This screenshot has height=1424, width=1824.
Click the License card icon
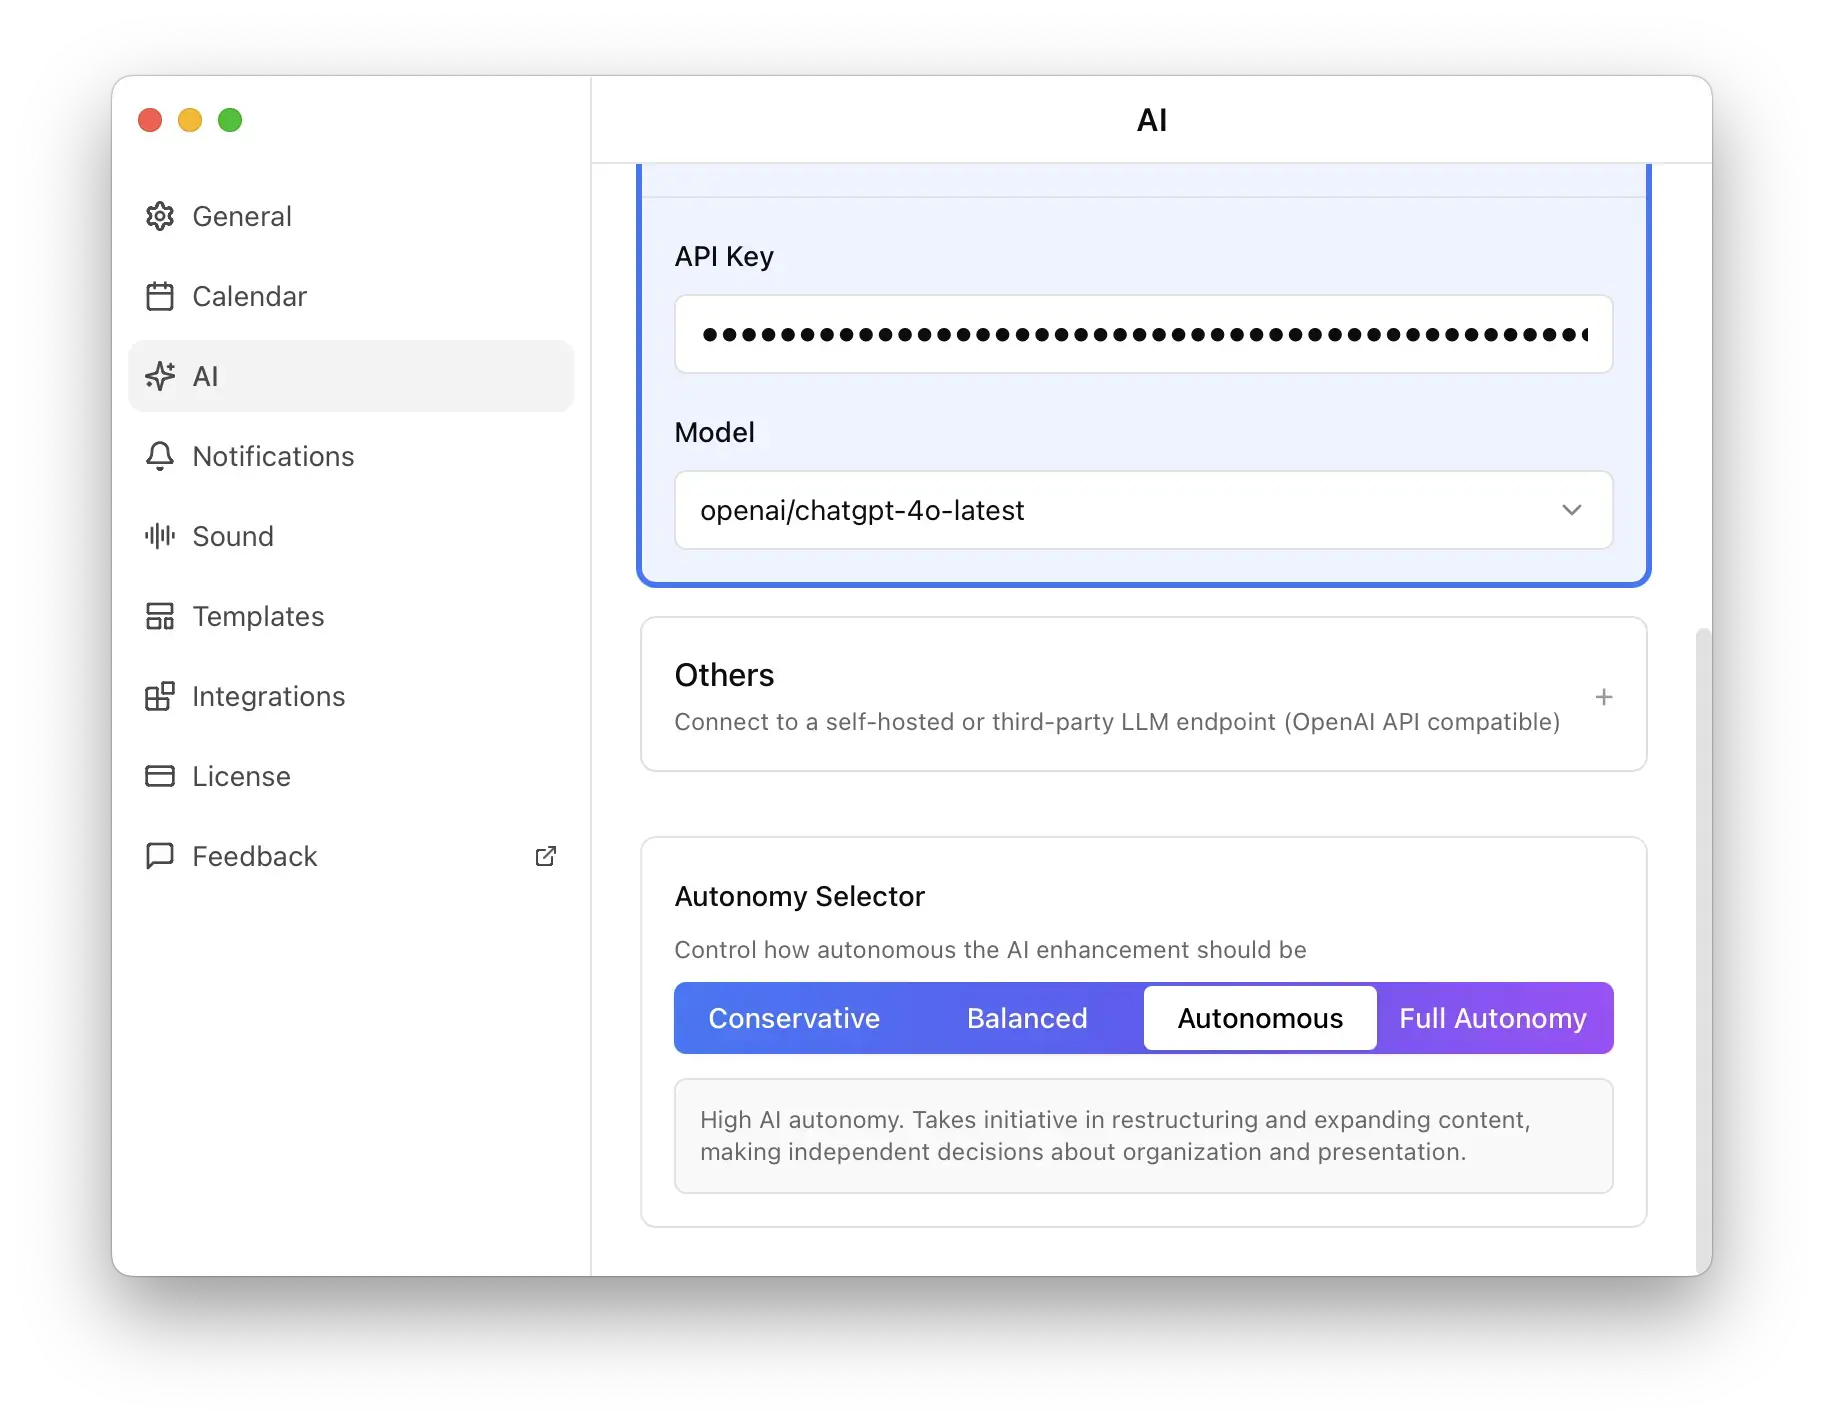coord(160,776)
